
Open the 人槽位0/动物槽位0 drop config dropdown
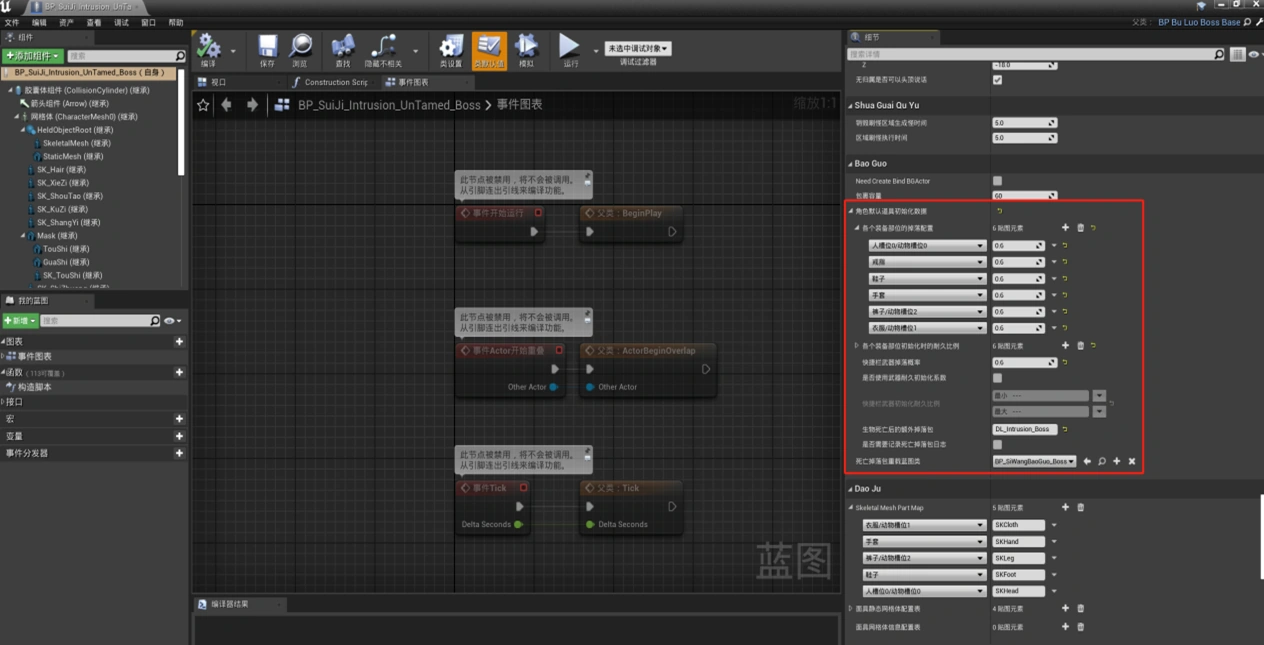coord(927,245)
